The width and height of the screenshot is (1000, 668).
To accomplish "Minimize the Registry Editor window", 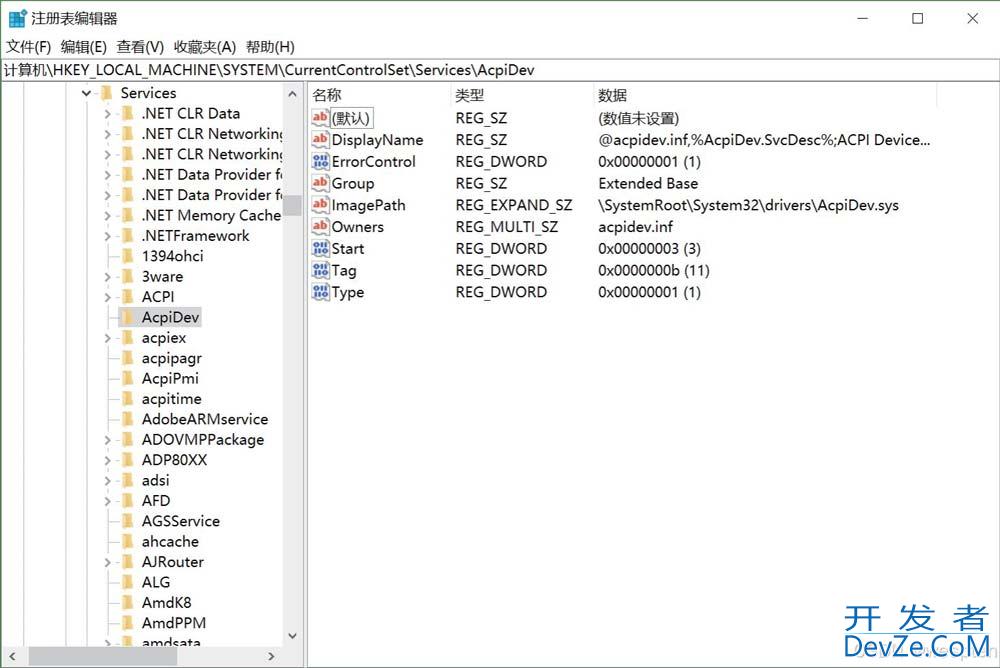I will [862, 19].
